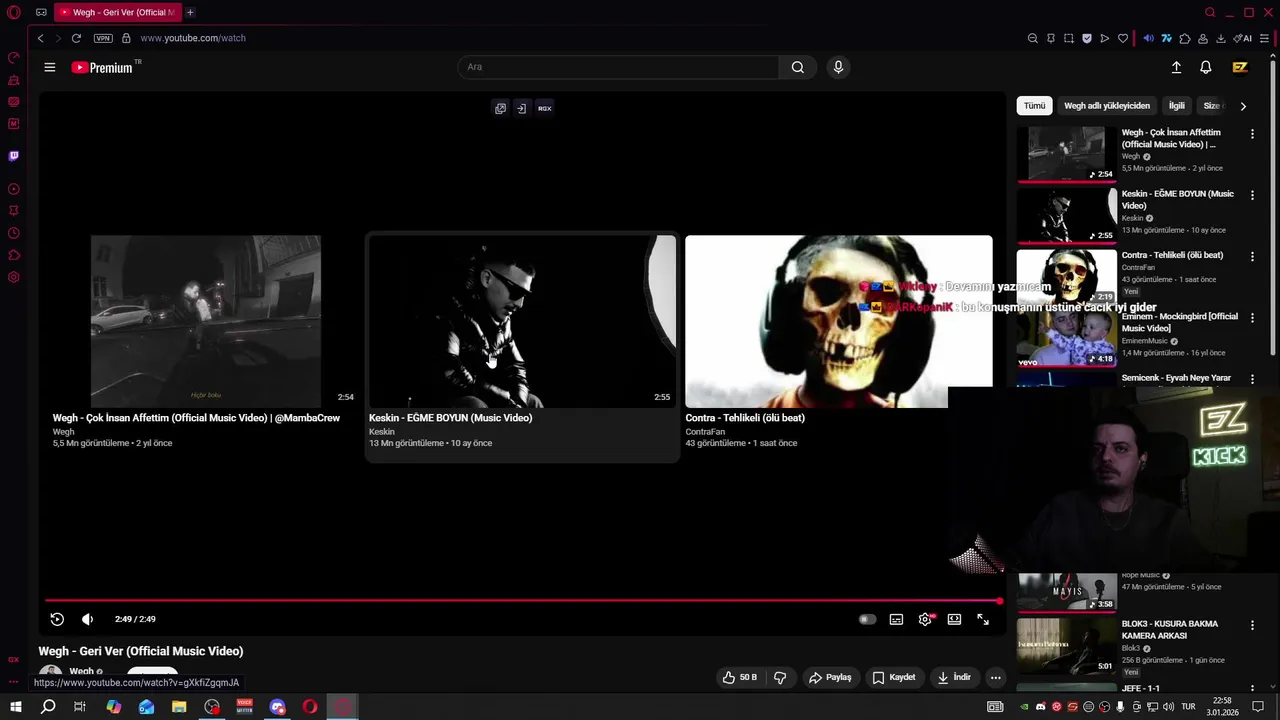The height and width of the screenshot is (720, 1280).
Task: Click the video progress bar
Action: pos(522,601)
